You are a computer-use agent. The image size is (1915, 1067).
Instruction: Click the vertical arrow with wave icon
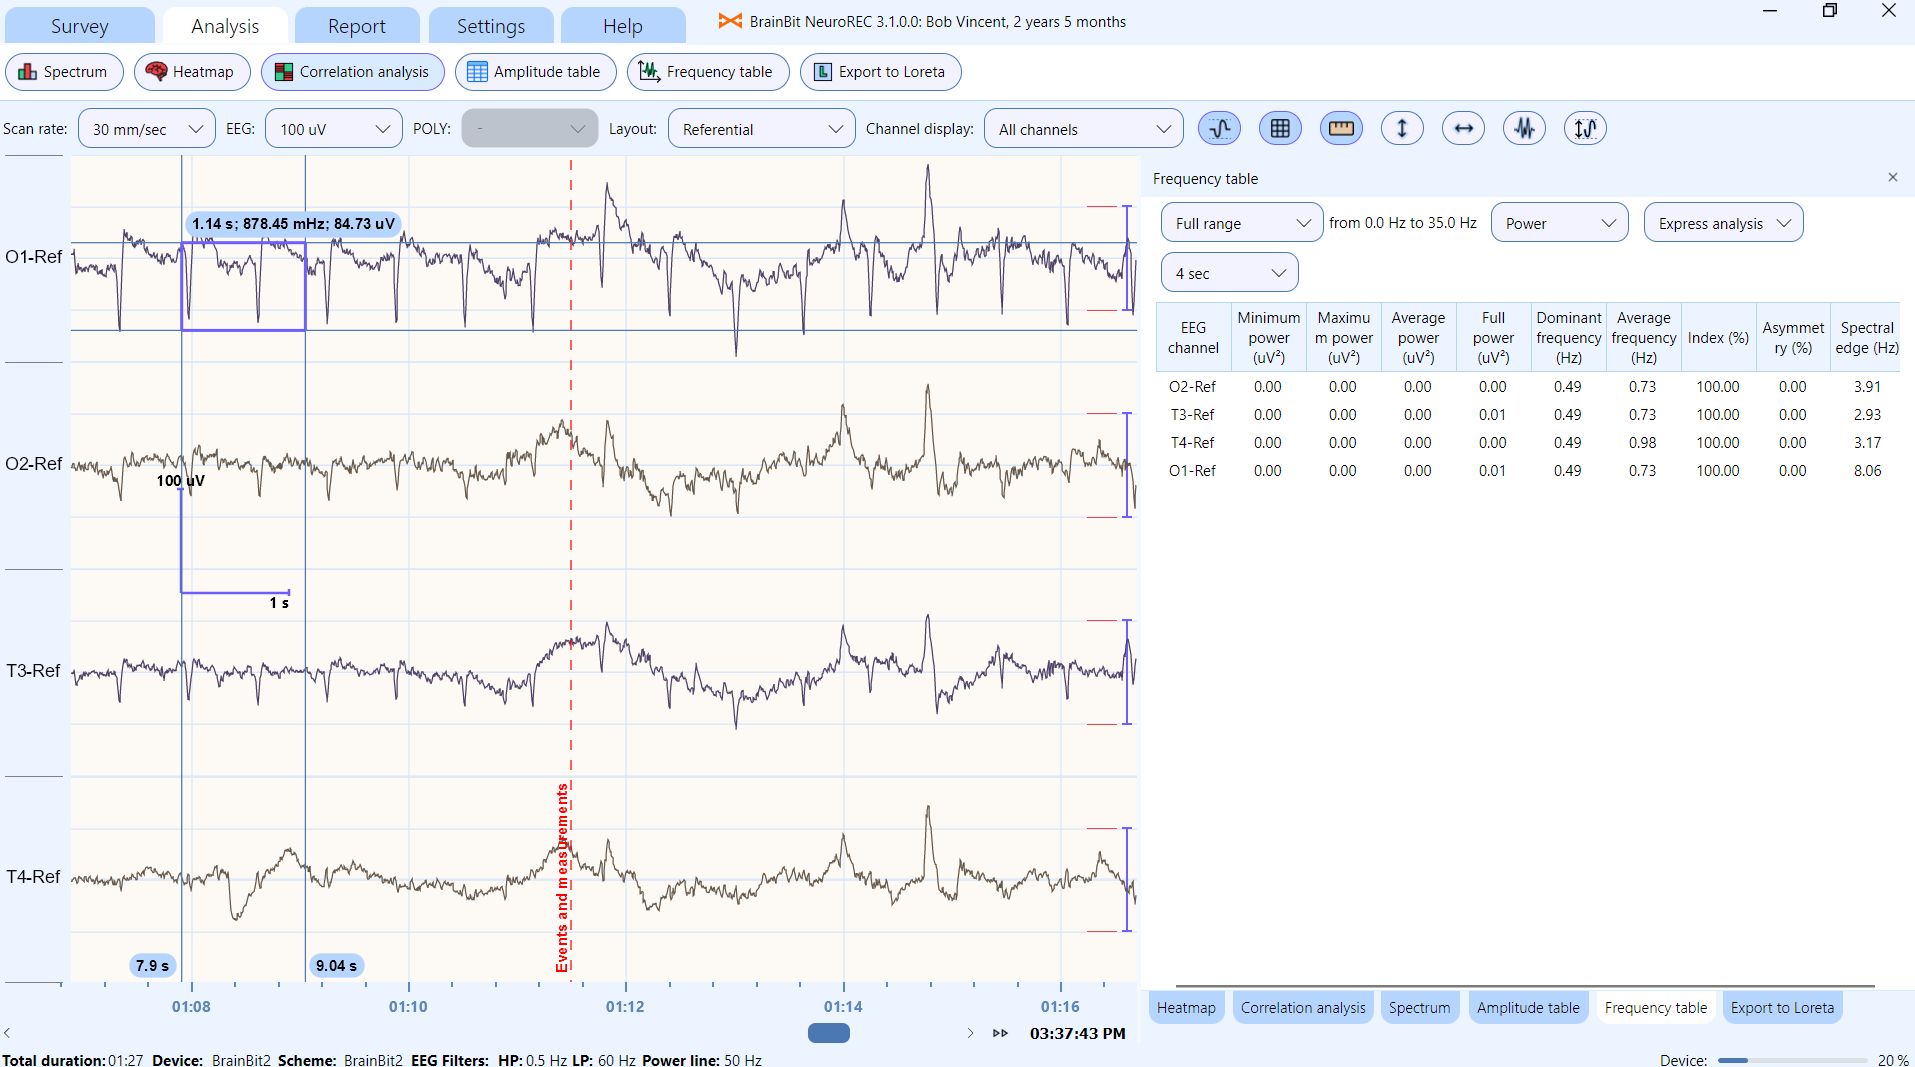(1585, 128)
